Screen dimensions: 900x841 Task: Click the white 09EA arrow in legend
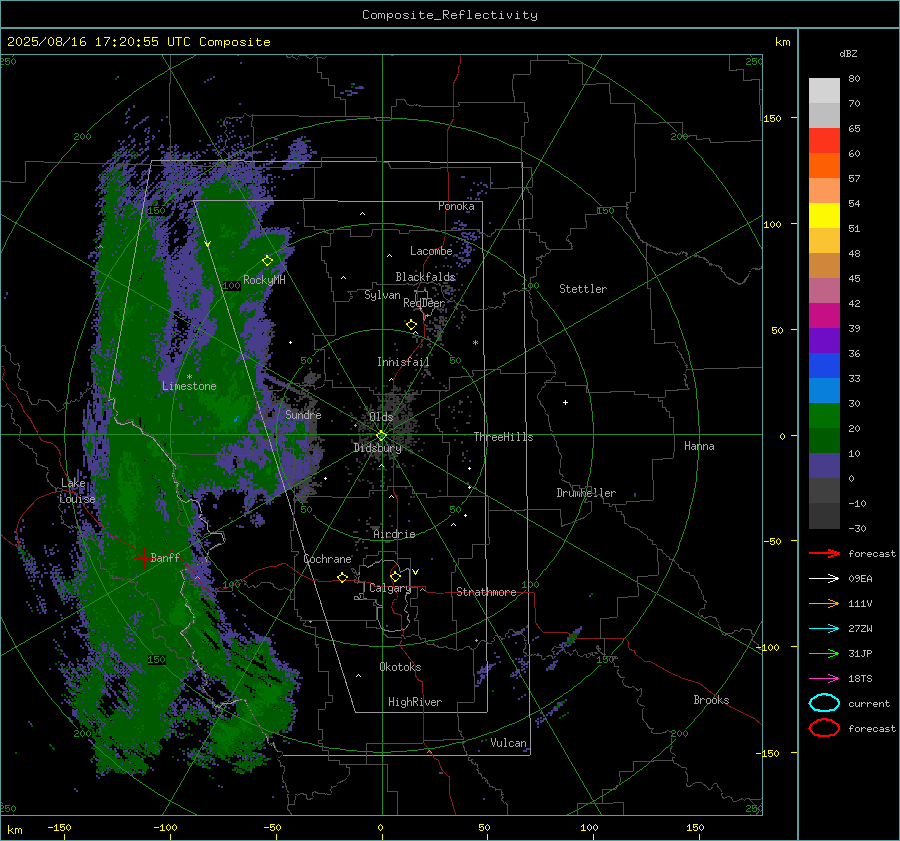coord(824,579)
